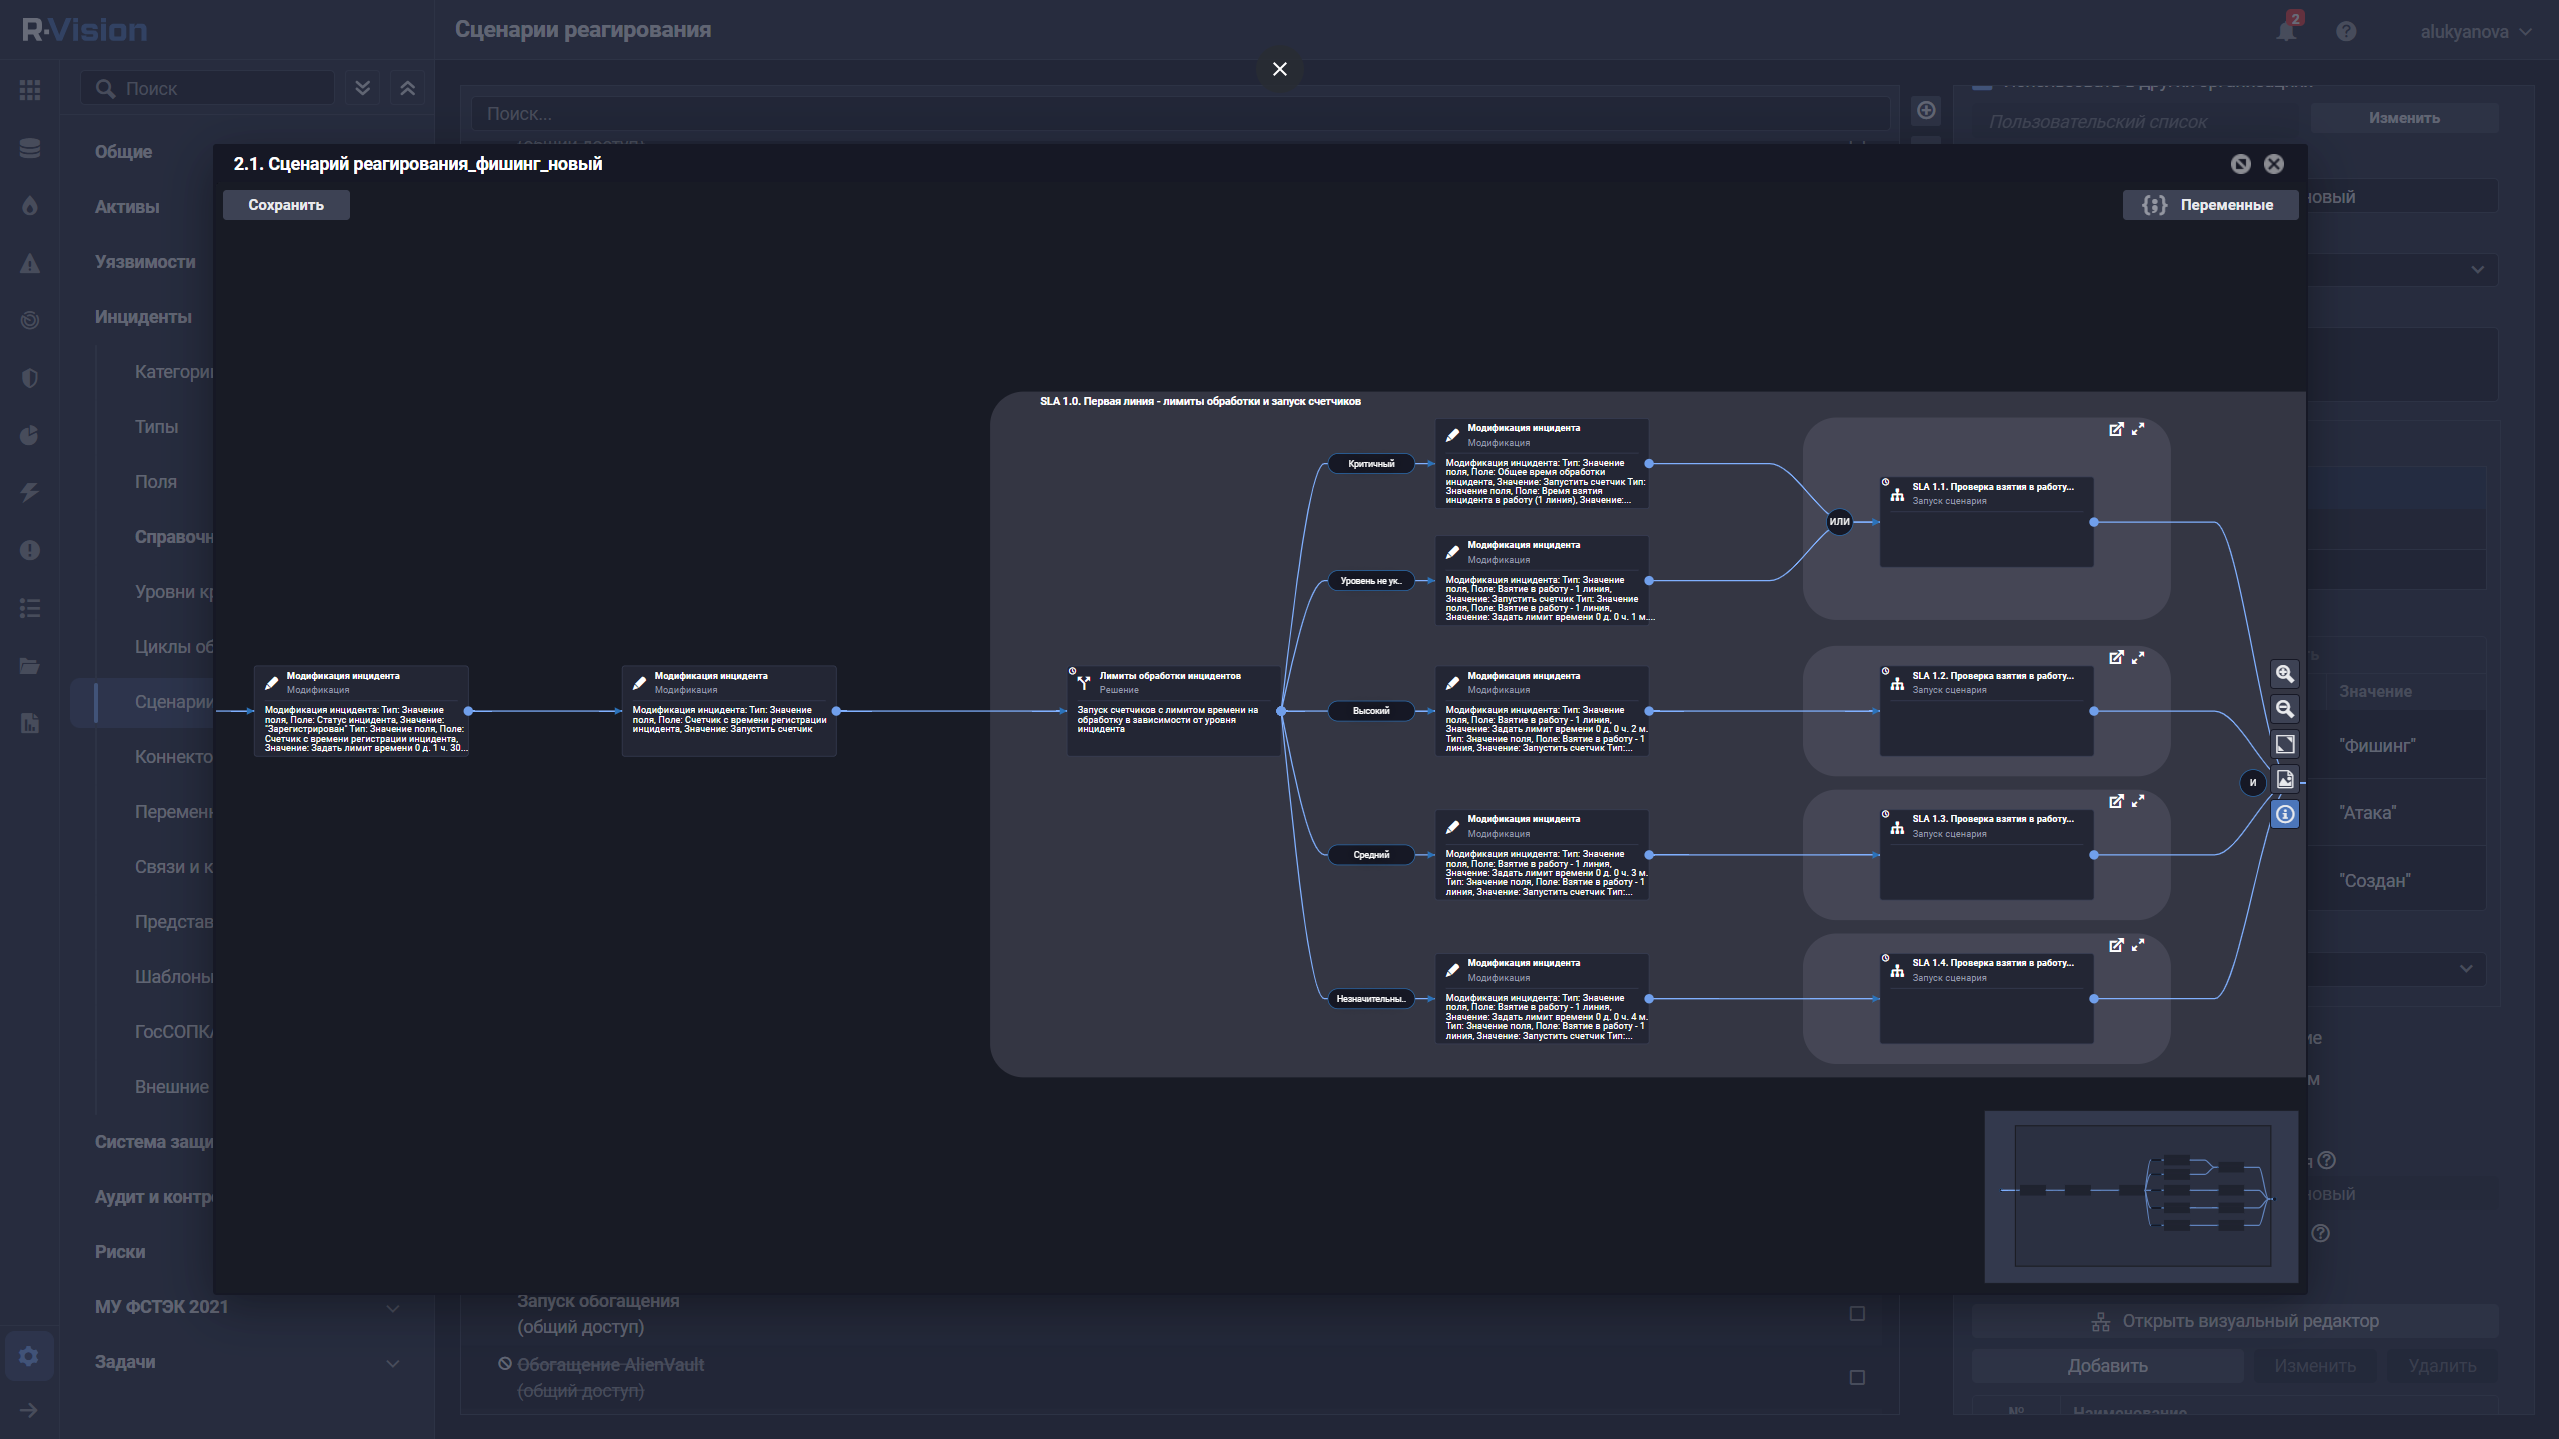This screenshot has height=1439, width=2559.
Task: Fit the scenario diagram to the screen
Action: coord(2284,744)
